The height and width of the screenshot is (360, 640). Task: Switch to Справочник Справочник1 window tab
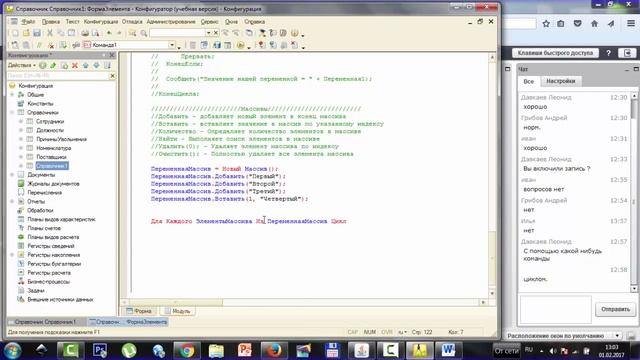point(45,322)
